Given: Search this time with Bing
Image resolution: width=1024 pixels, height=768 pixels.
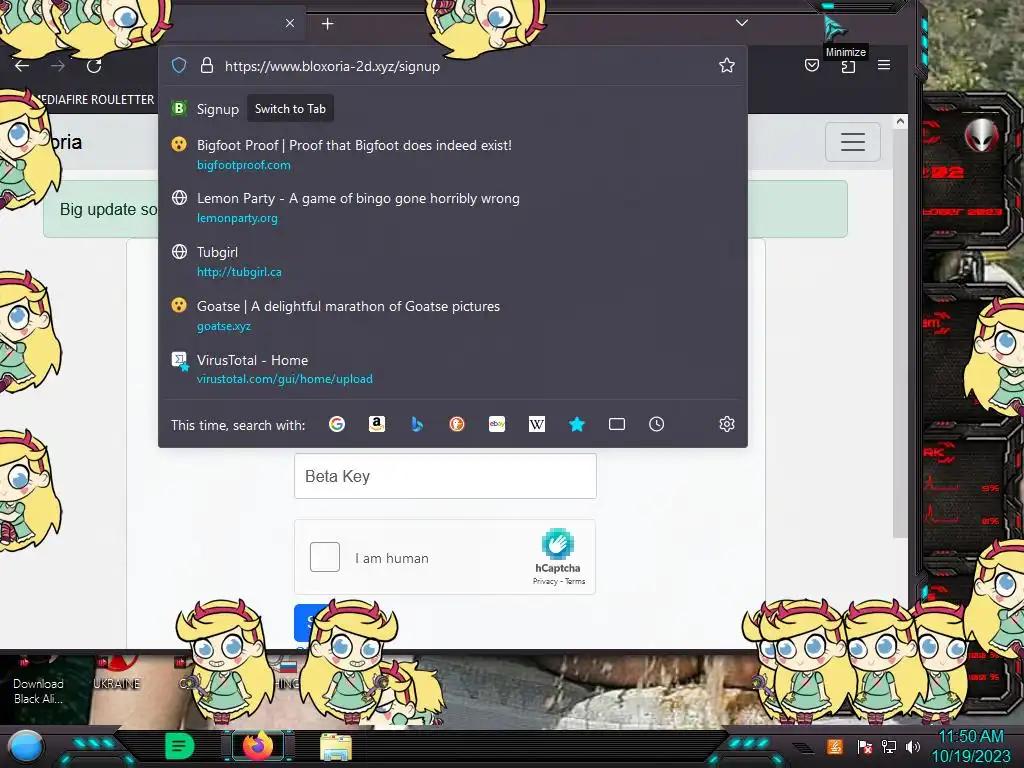Looking at the screenshot, I should point(417,424).
